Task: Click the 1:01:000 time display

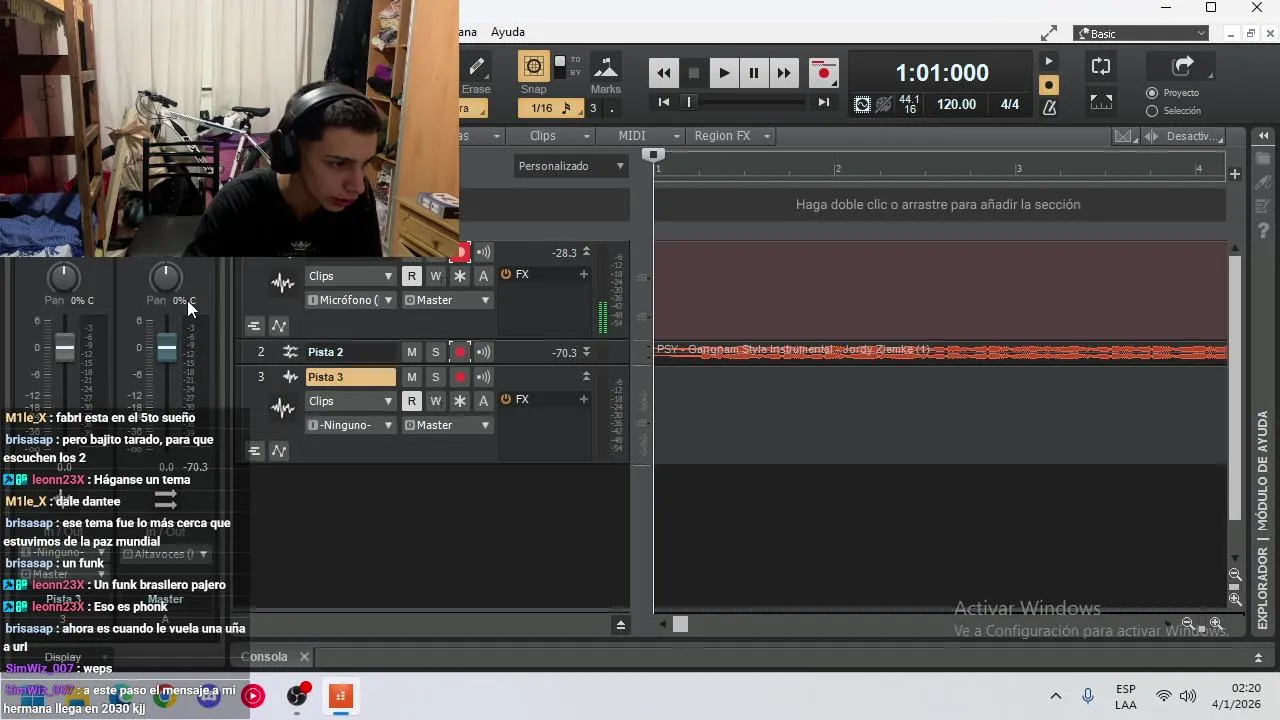Action: click(x=942, y=73)
